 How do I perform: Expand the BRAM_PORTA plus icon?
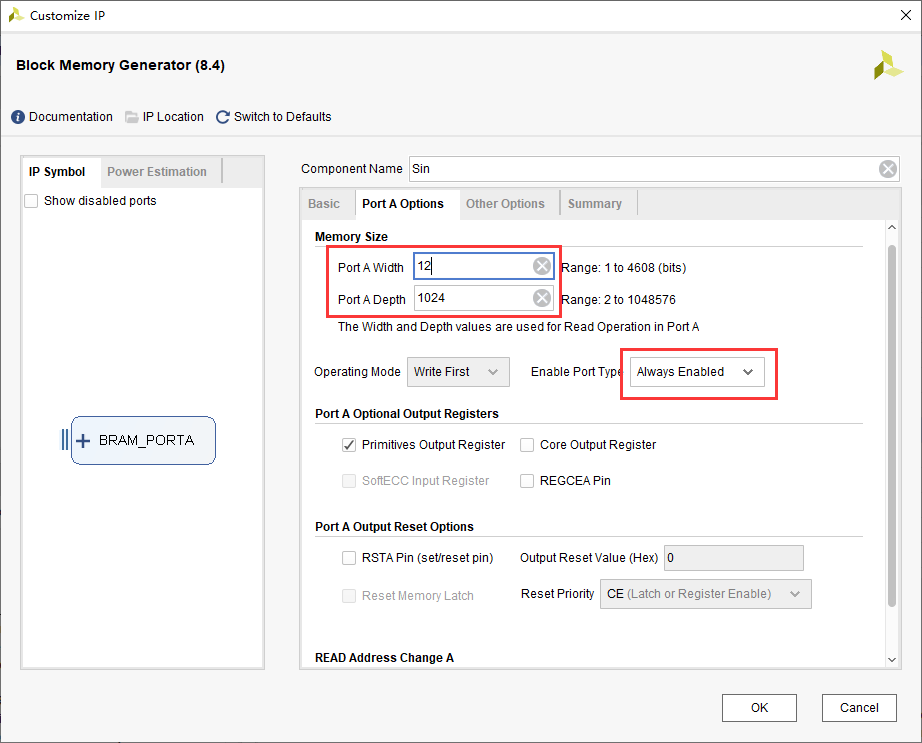click(83, 440)
